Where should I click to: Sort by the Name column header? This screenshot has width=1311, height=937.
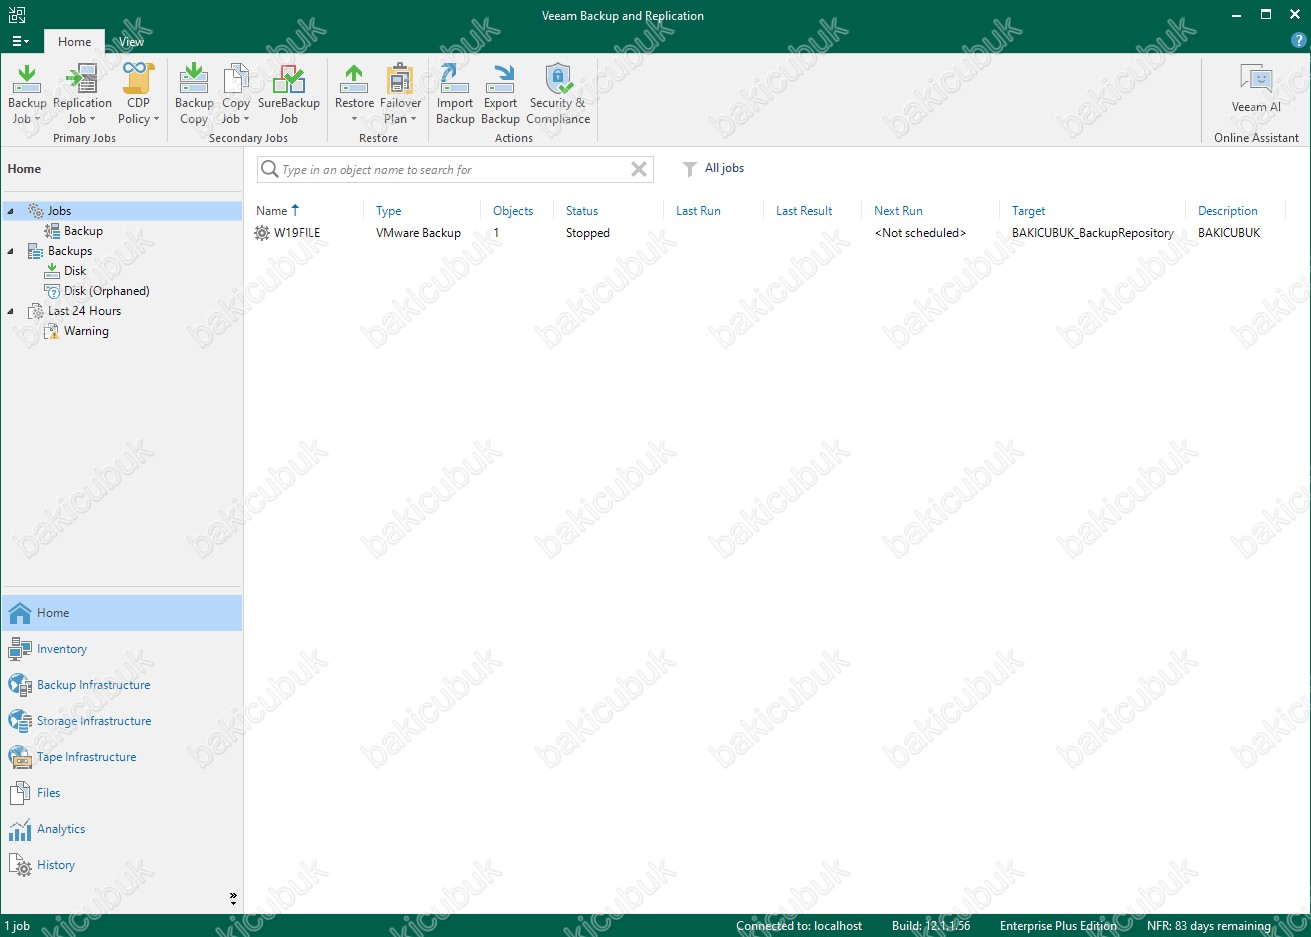point(272,211)
